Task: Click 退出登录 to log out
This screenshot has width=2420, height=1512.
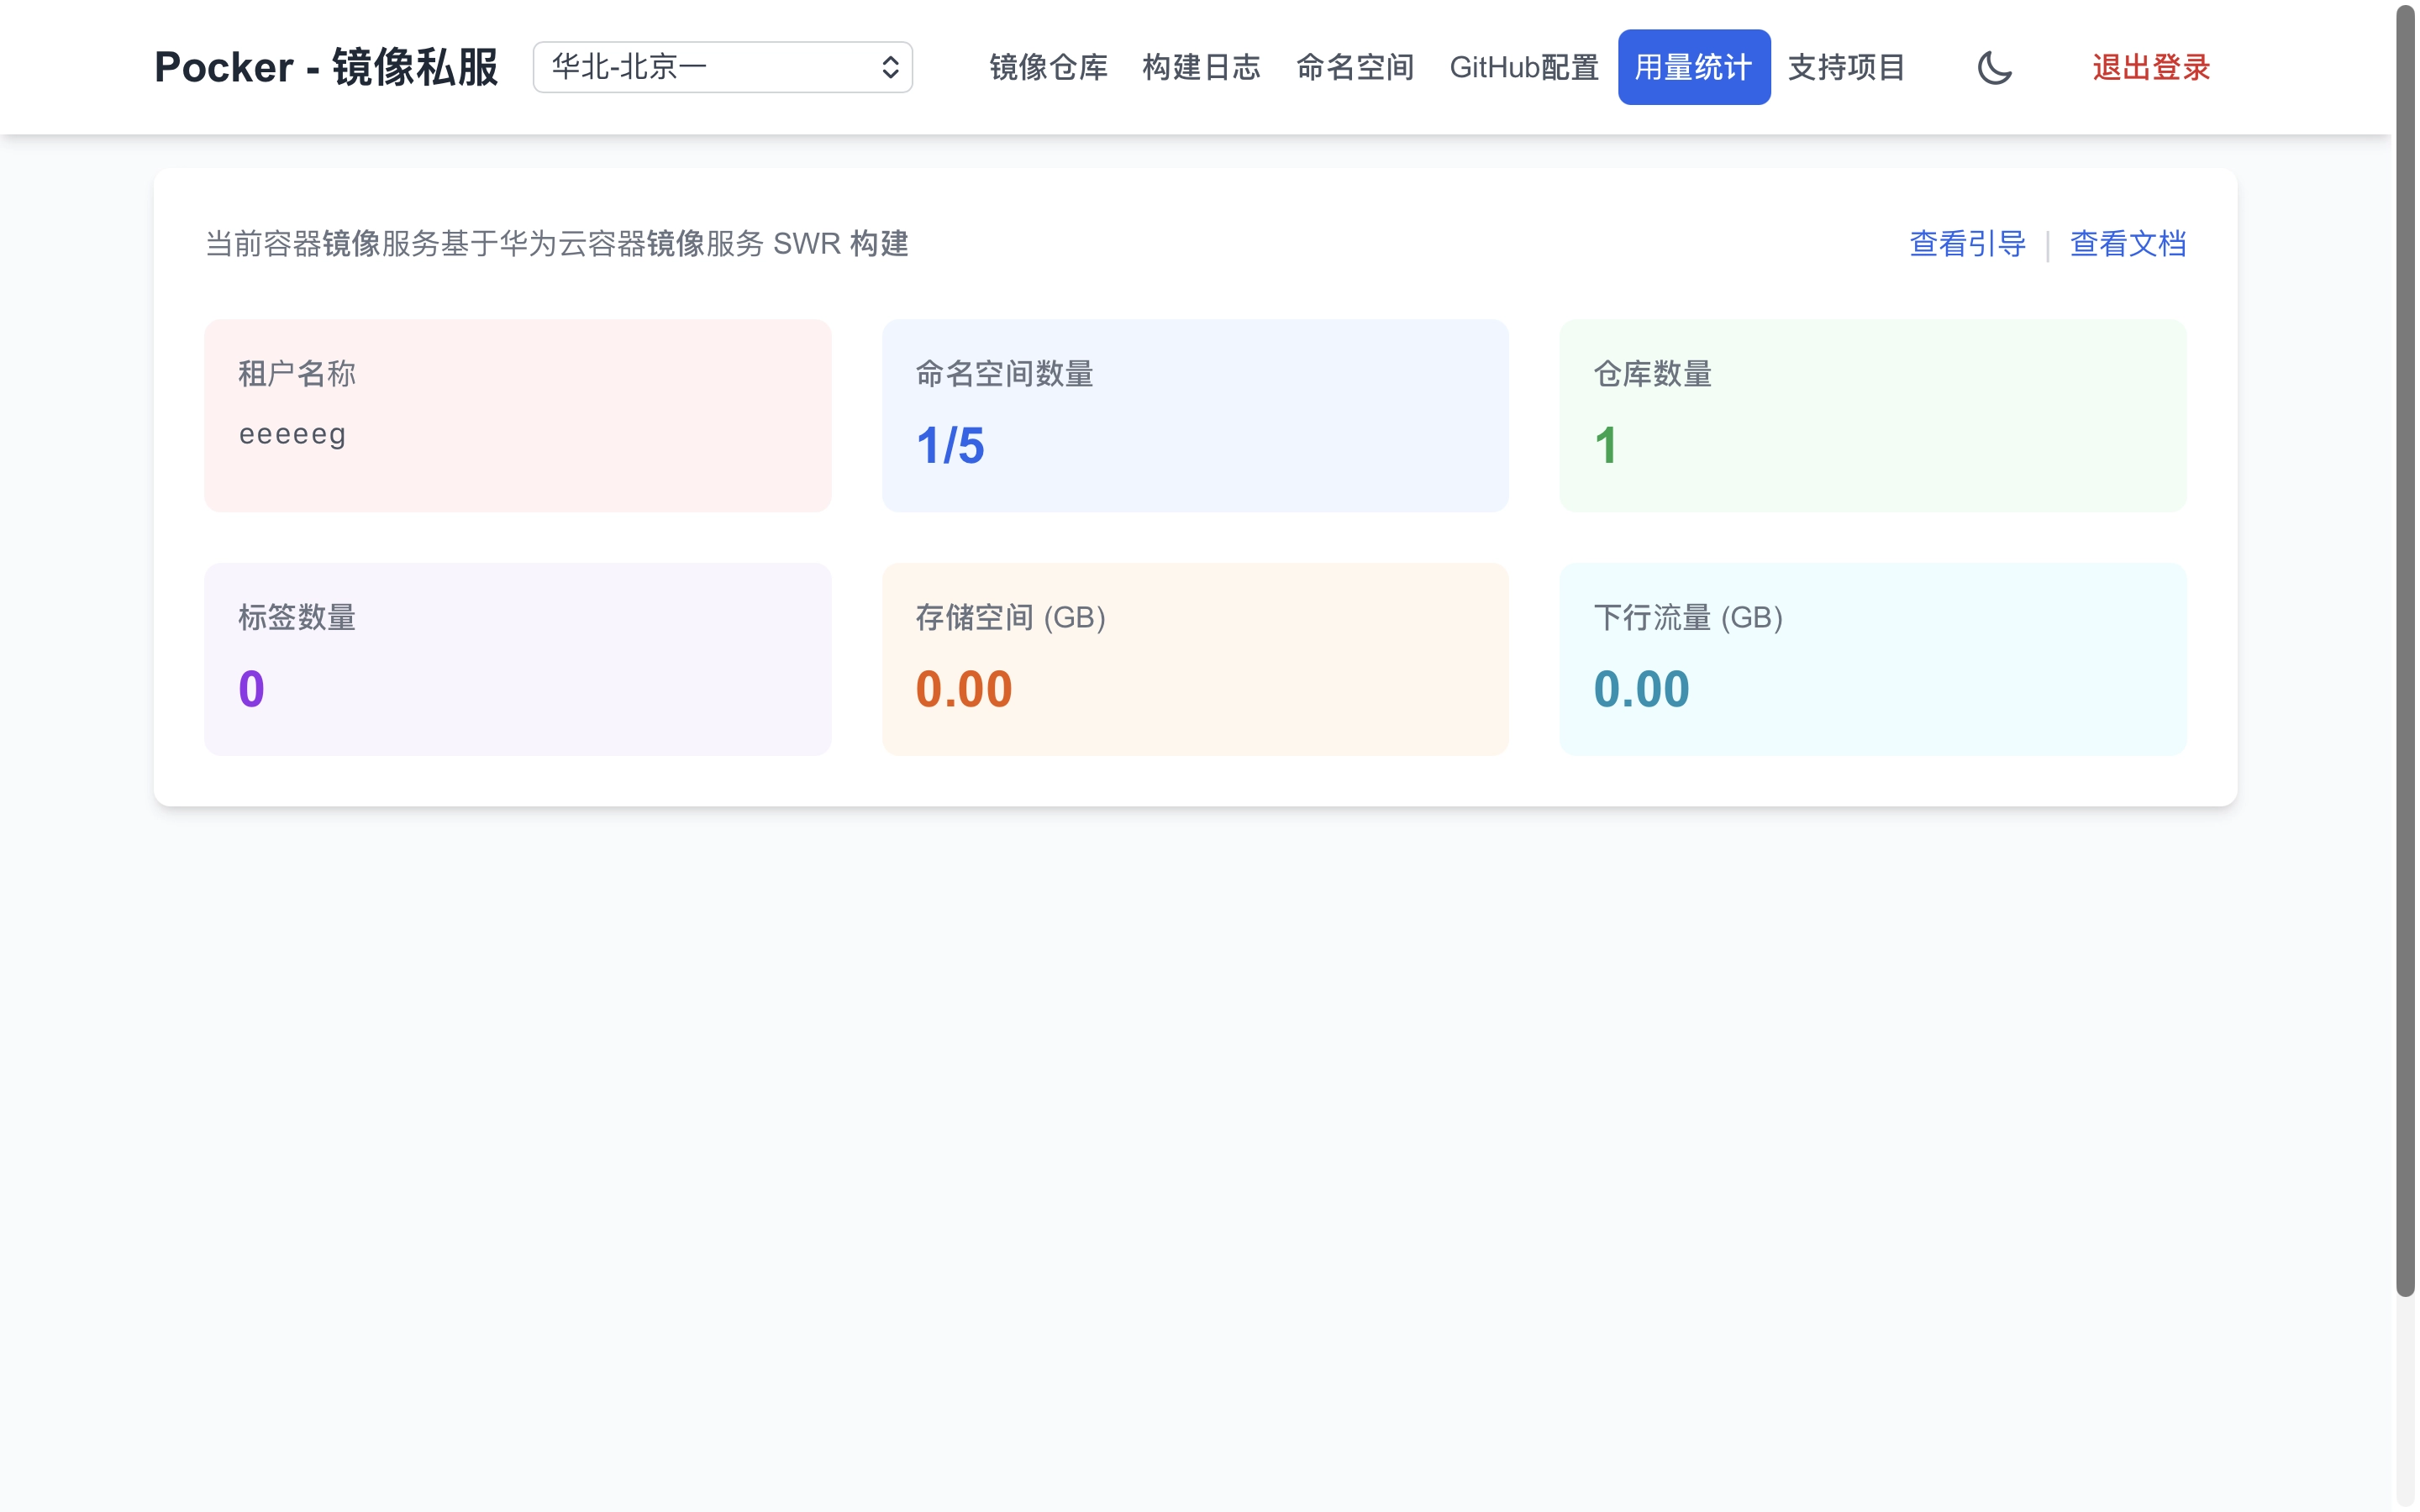Action: [x=2153, y=68]
